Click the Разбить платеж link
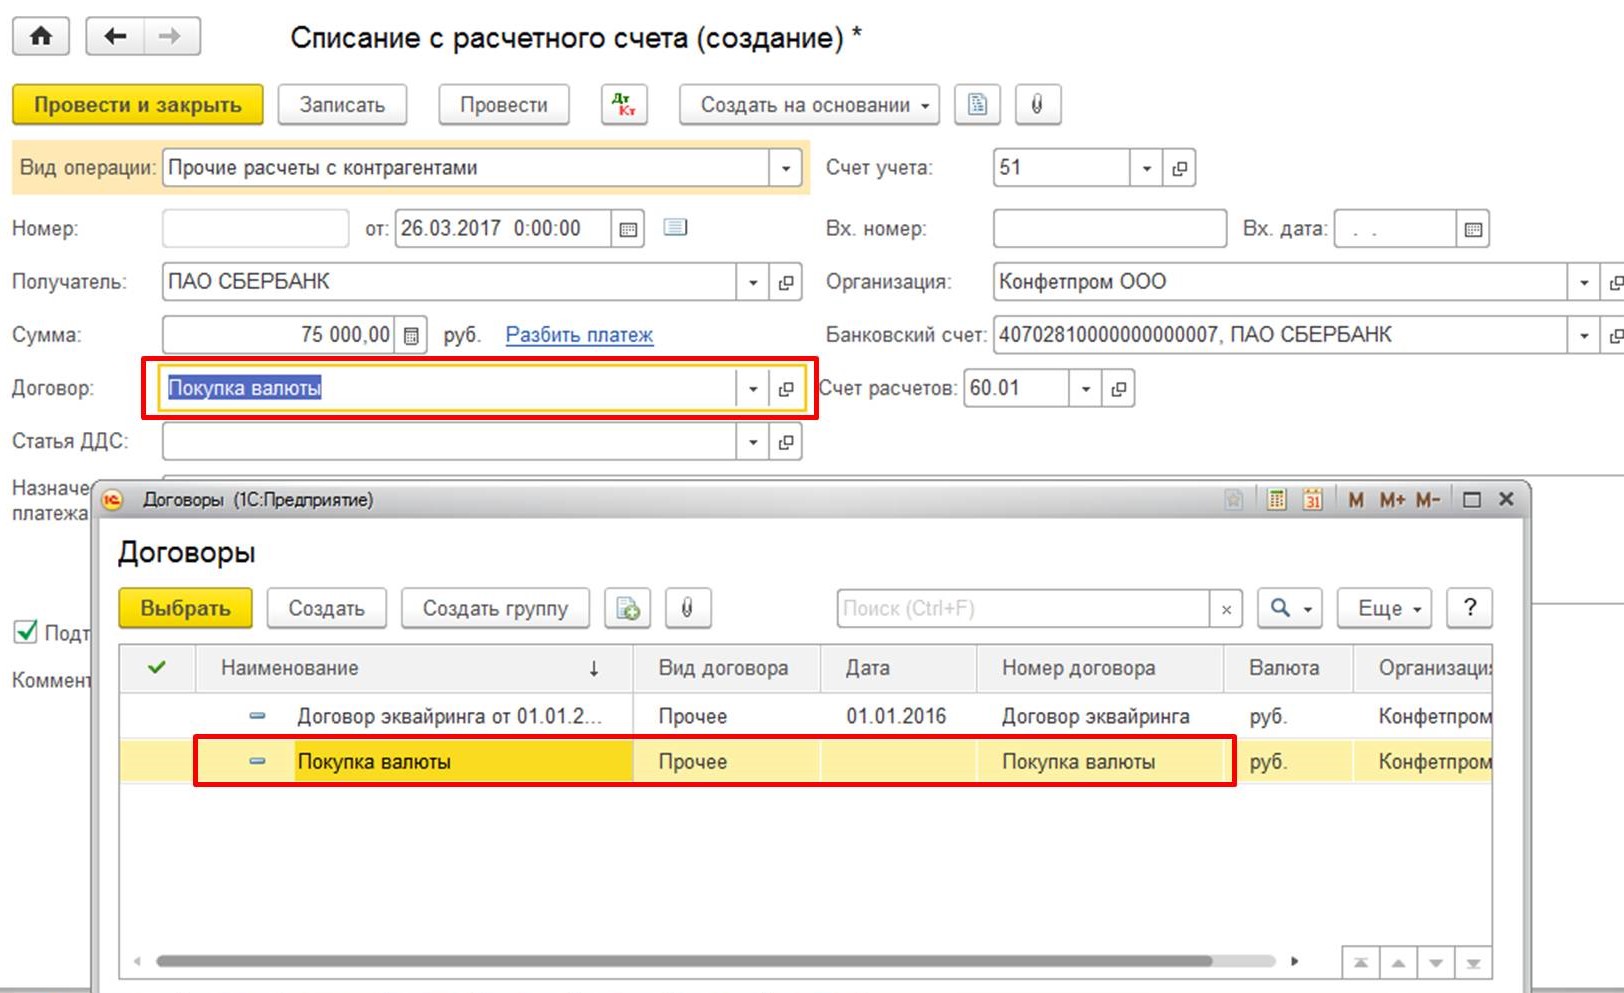 pyautogui.click(x=579, y=335)
